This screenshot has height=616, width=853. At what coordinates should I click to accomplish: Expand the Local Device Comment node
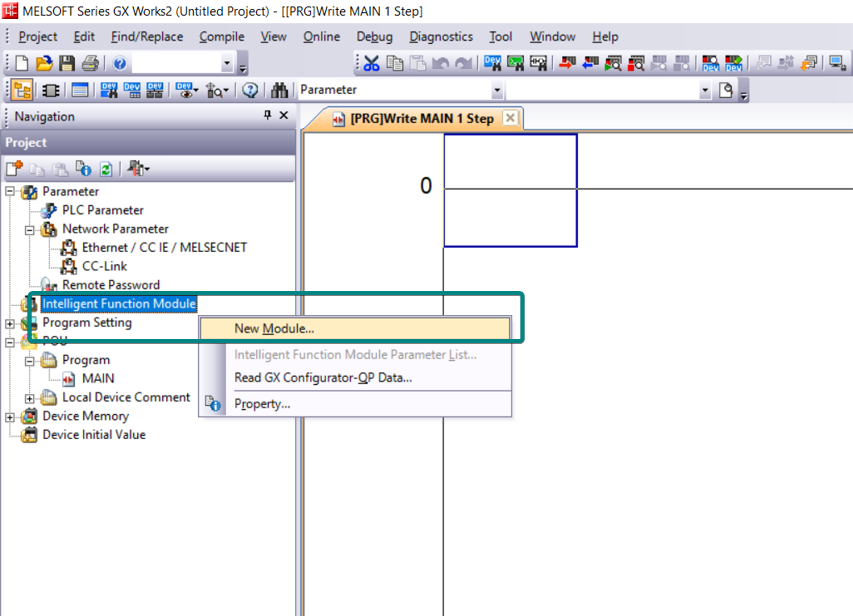tap(30, 398)
